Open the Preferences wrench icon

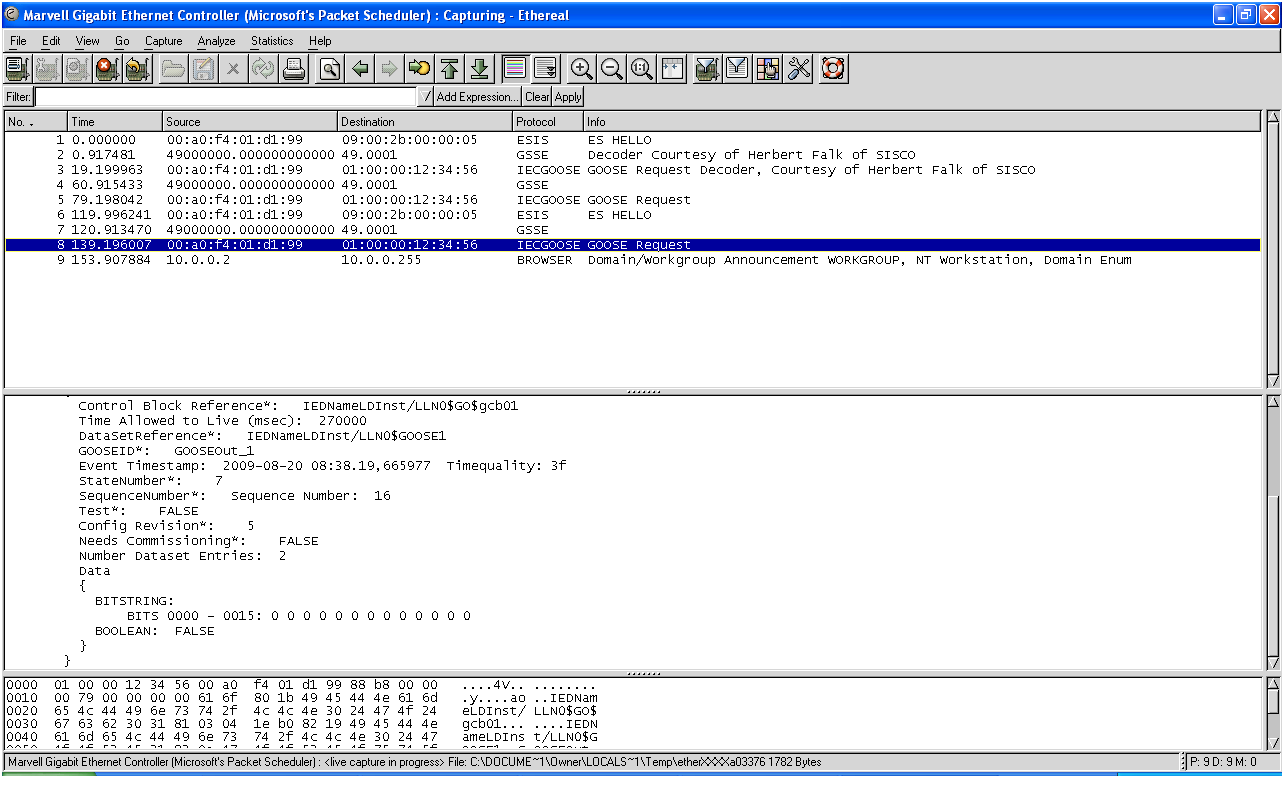click(x=799, y=69)
